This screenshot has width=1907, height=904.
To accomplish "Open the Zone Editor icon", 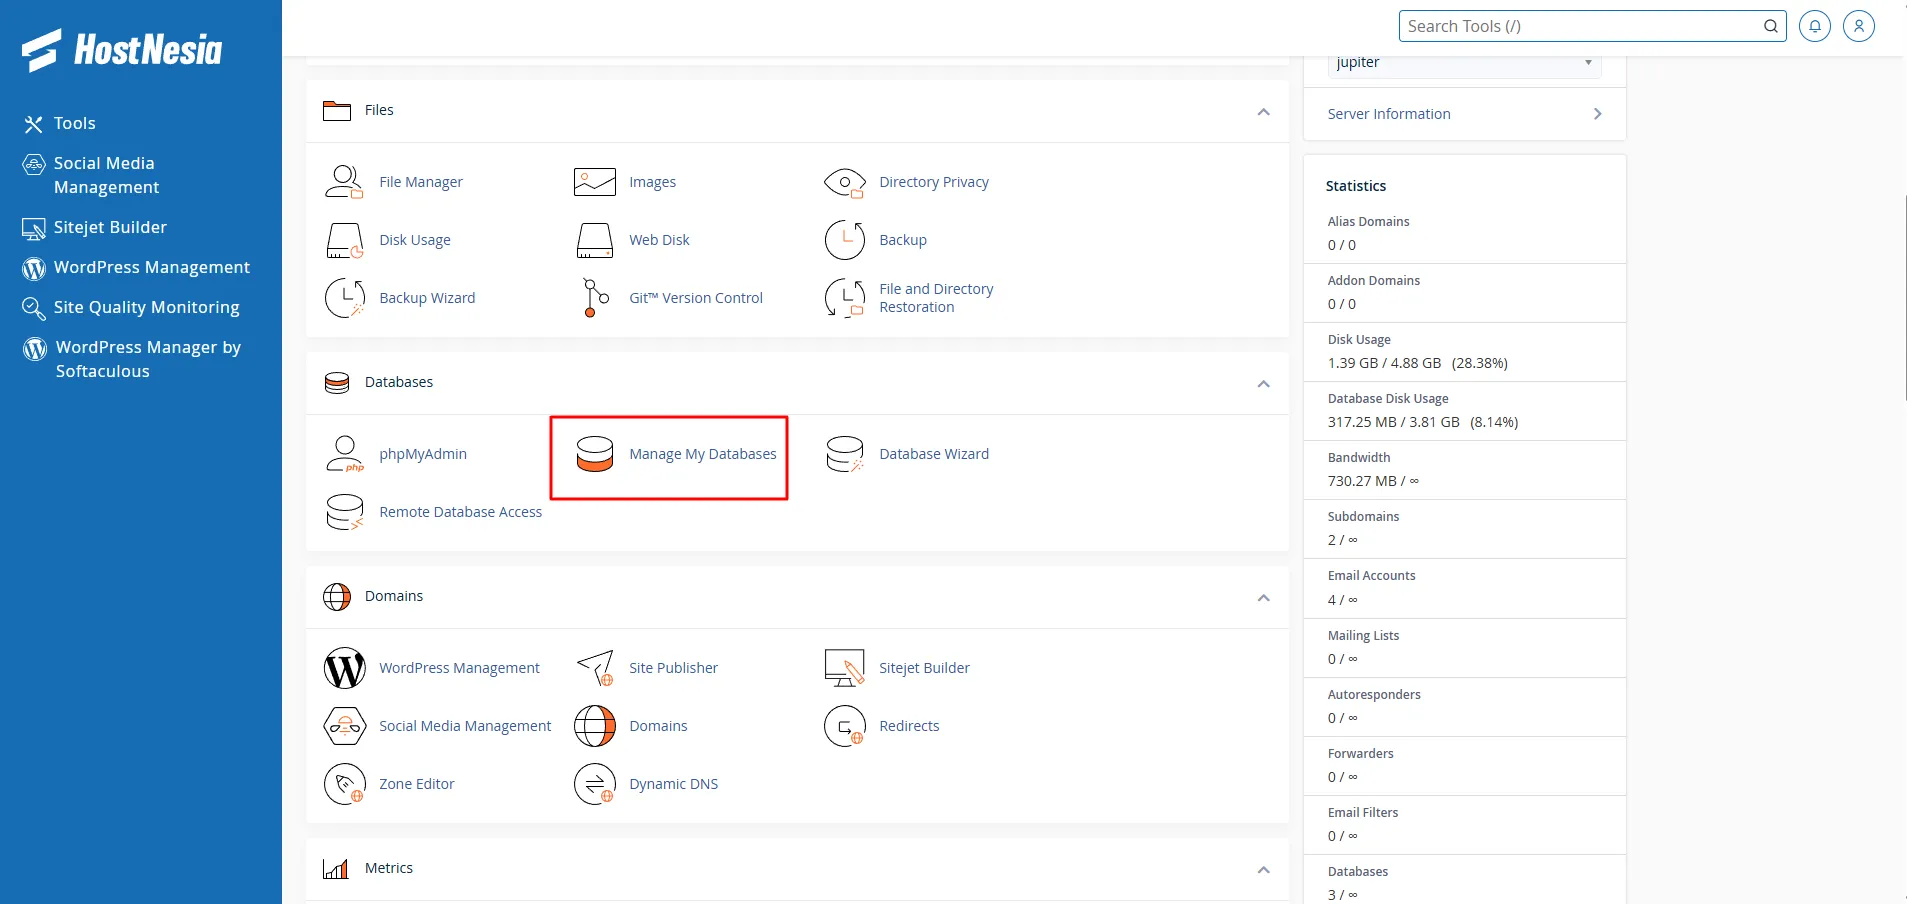I will click(x=344, y=784).
